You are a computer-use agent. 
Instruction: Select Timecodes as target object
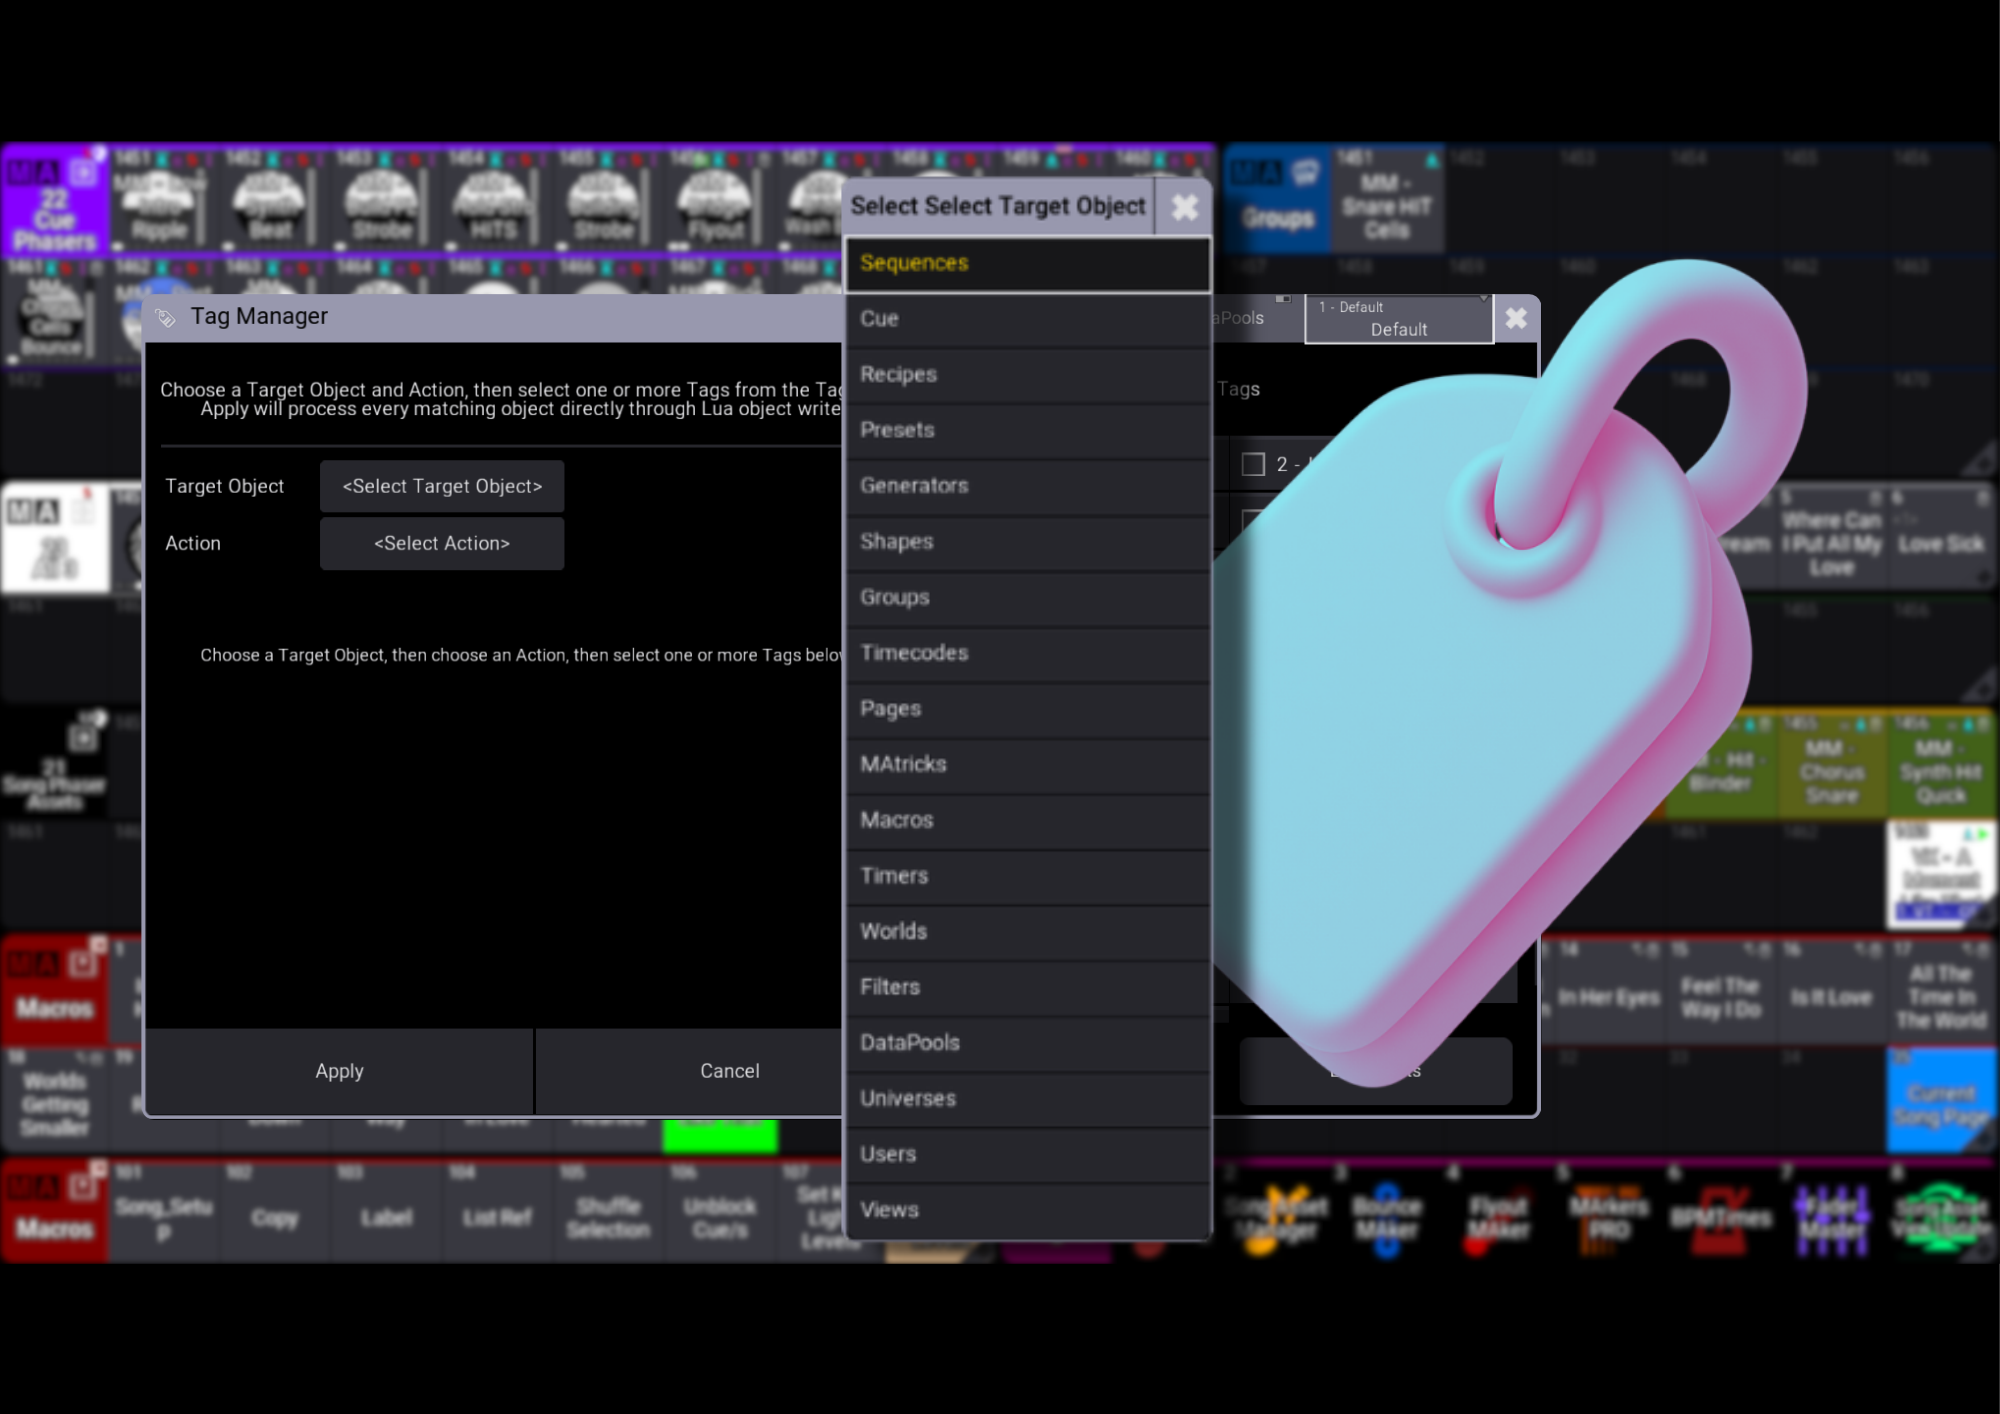(x=1027, y=653)
